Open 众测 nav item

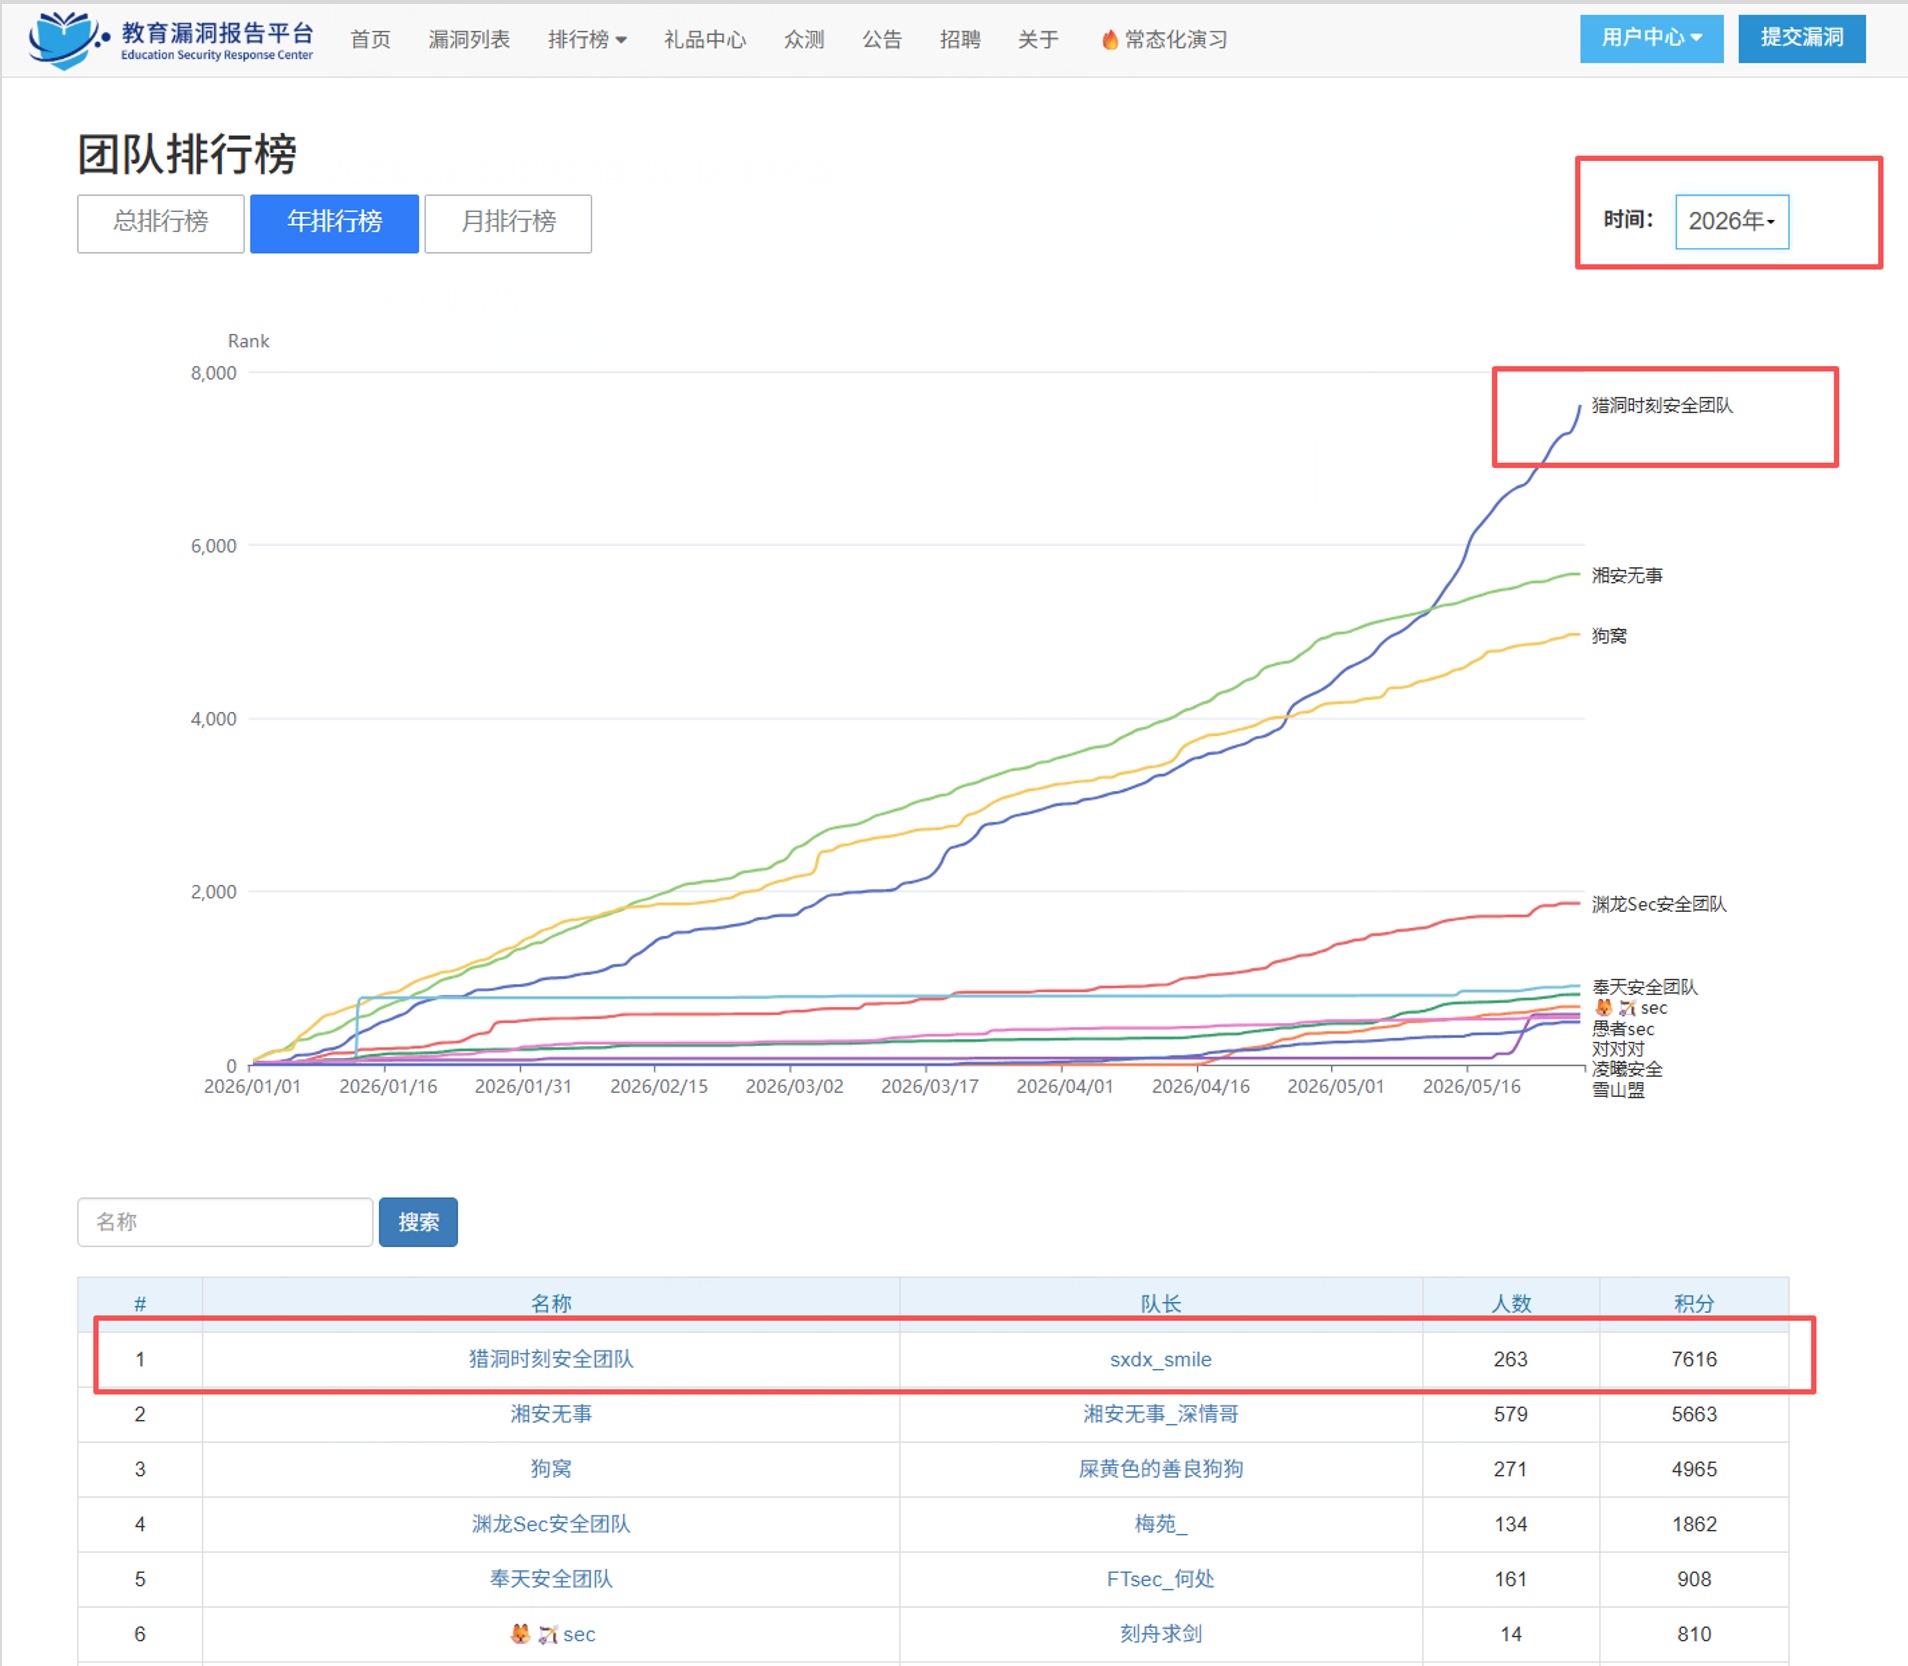[x=804, y=40]
